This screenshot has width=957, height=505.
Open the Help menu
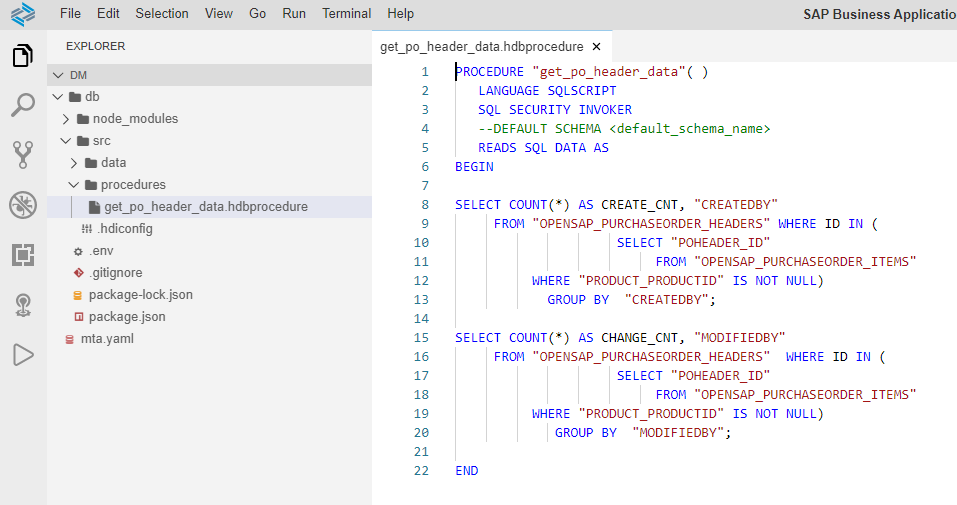tap(400, 13)
